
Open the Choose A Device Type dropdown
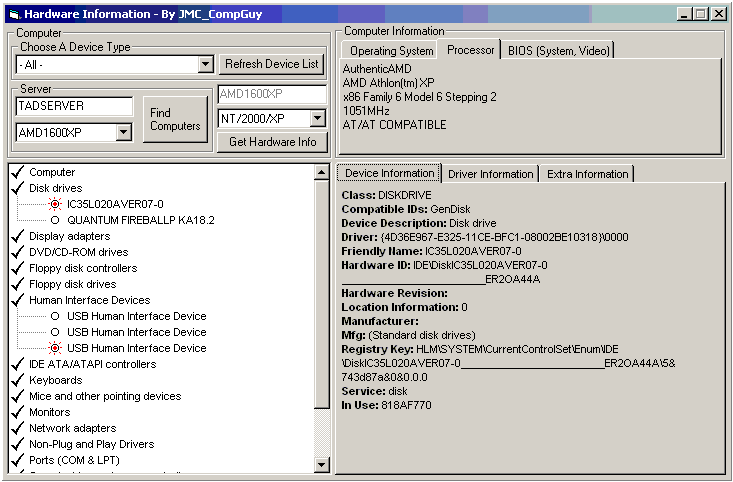click(205, 65)
